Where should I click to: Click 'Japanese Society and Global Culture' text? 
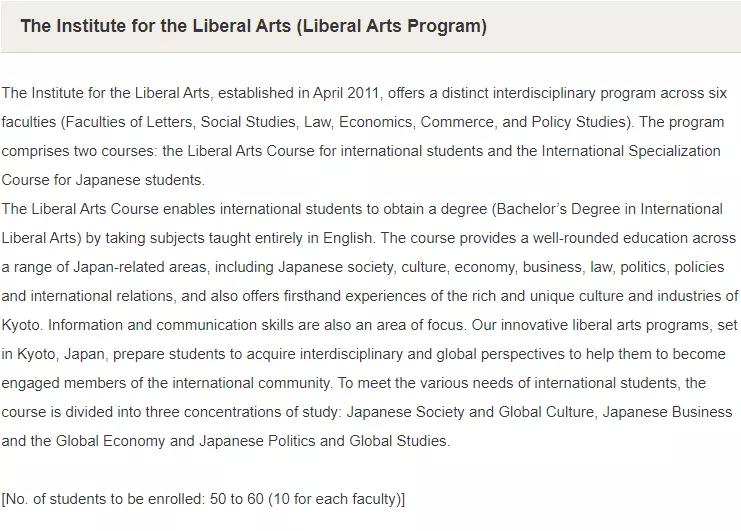click(470, 412)
